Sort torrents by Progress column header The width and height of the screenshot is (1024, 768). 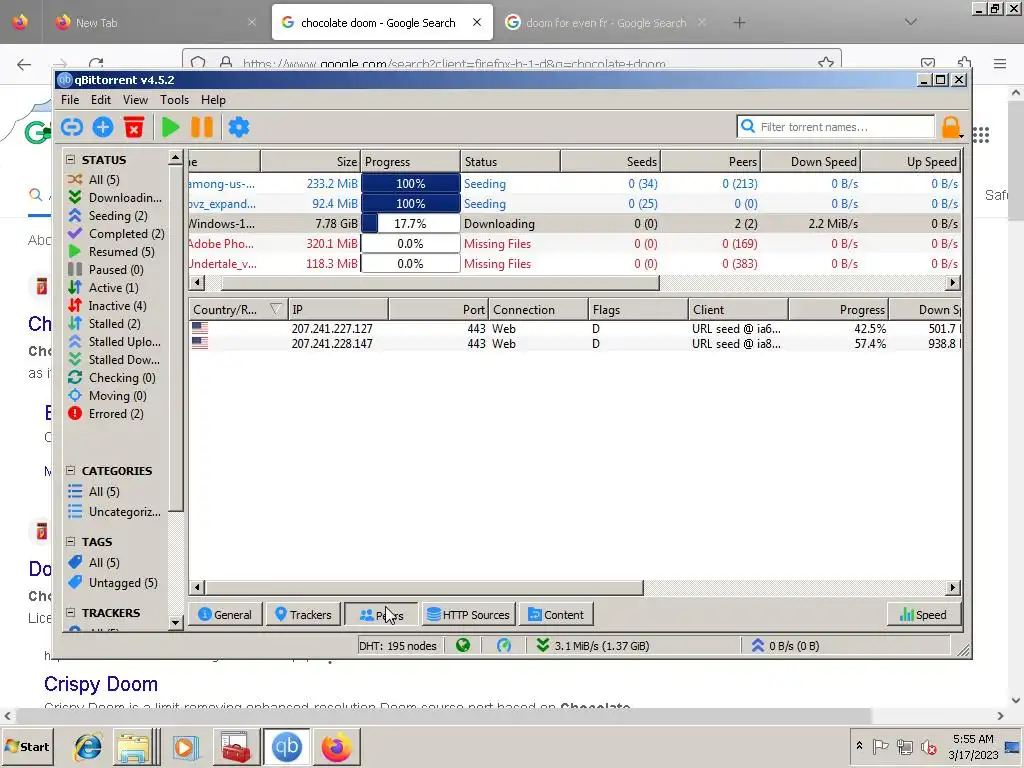tap(410, 161)
